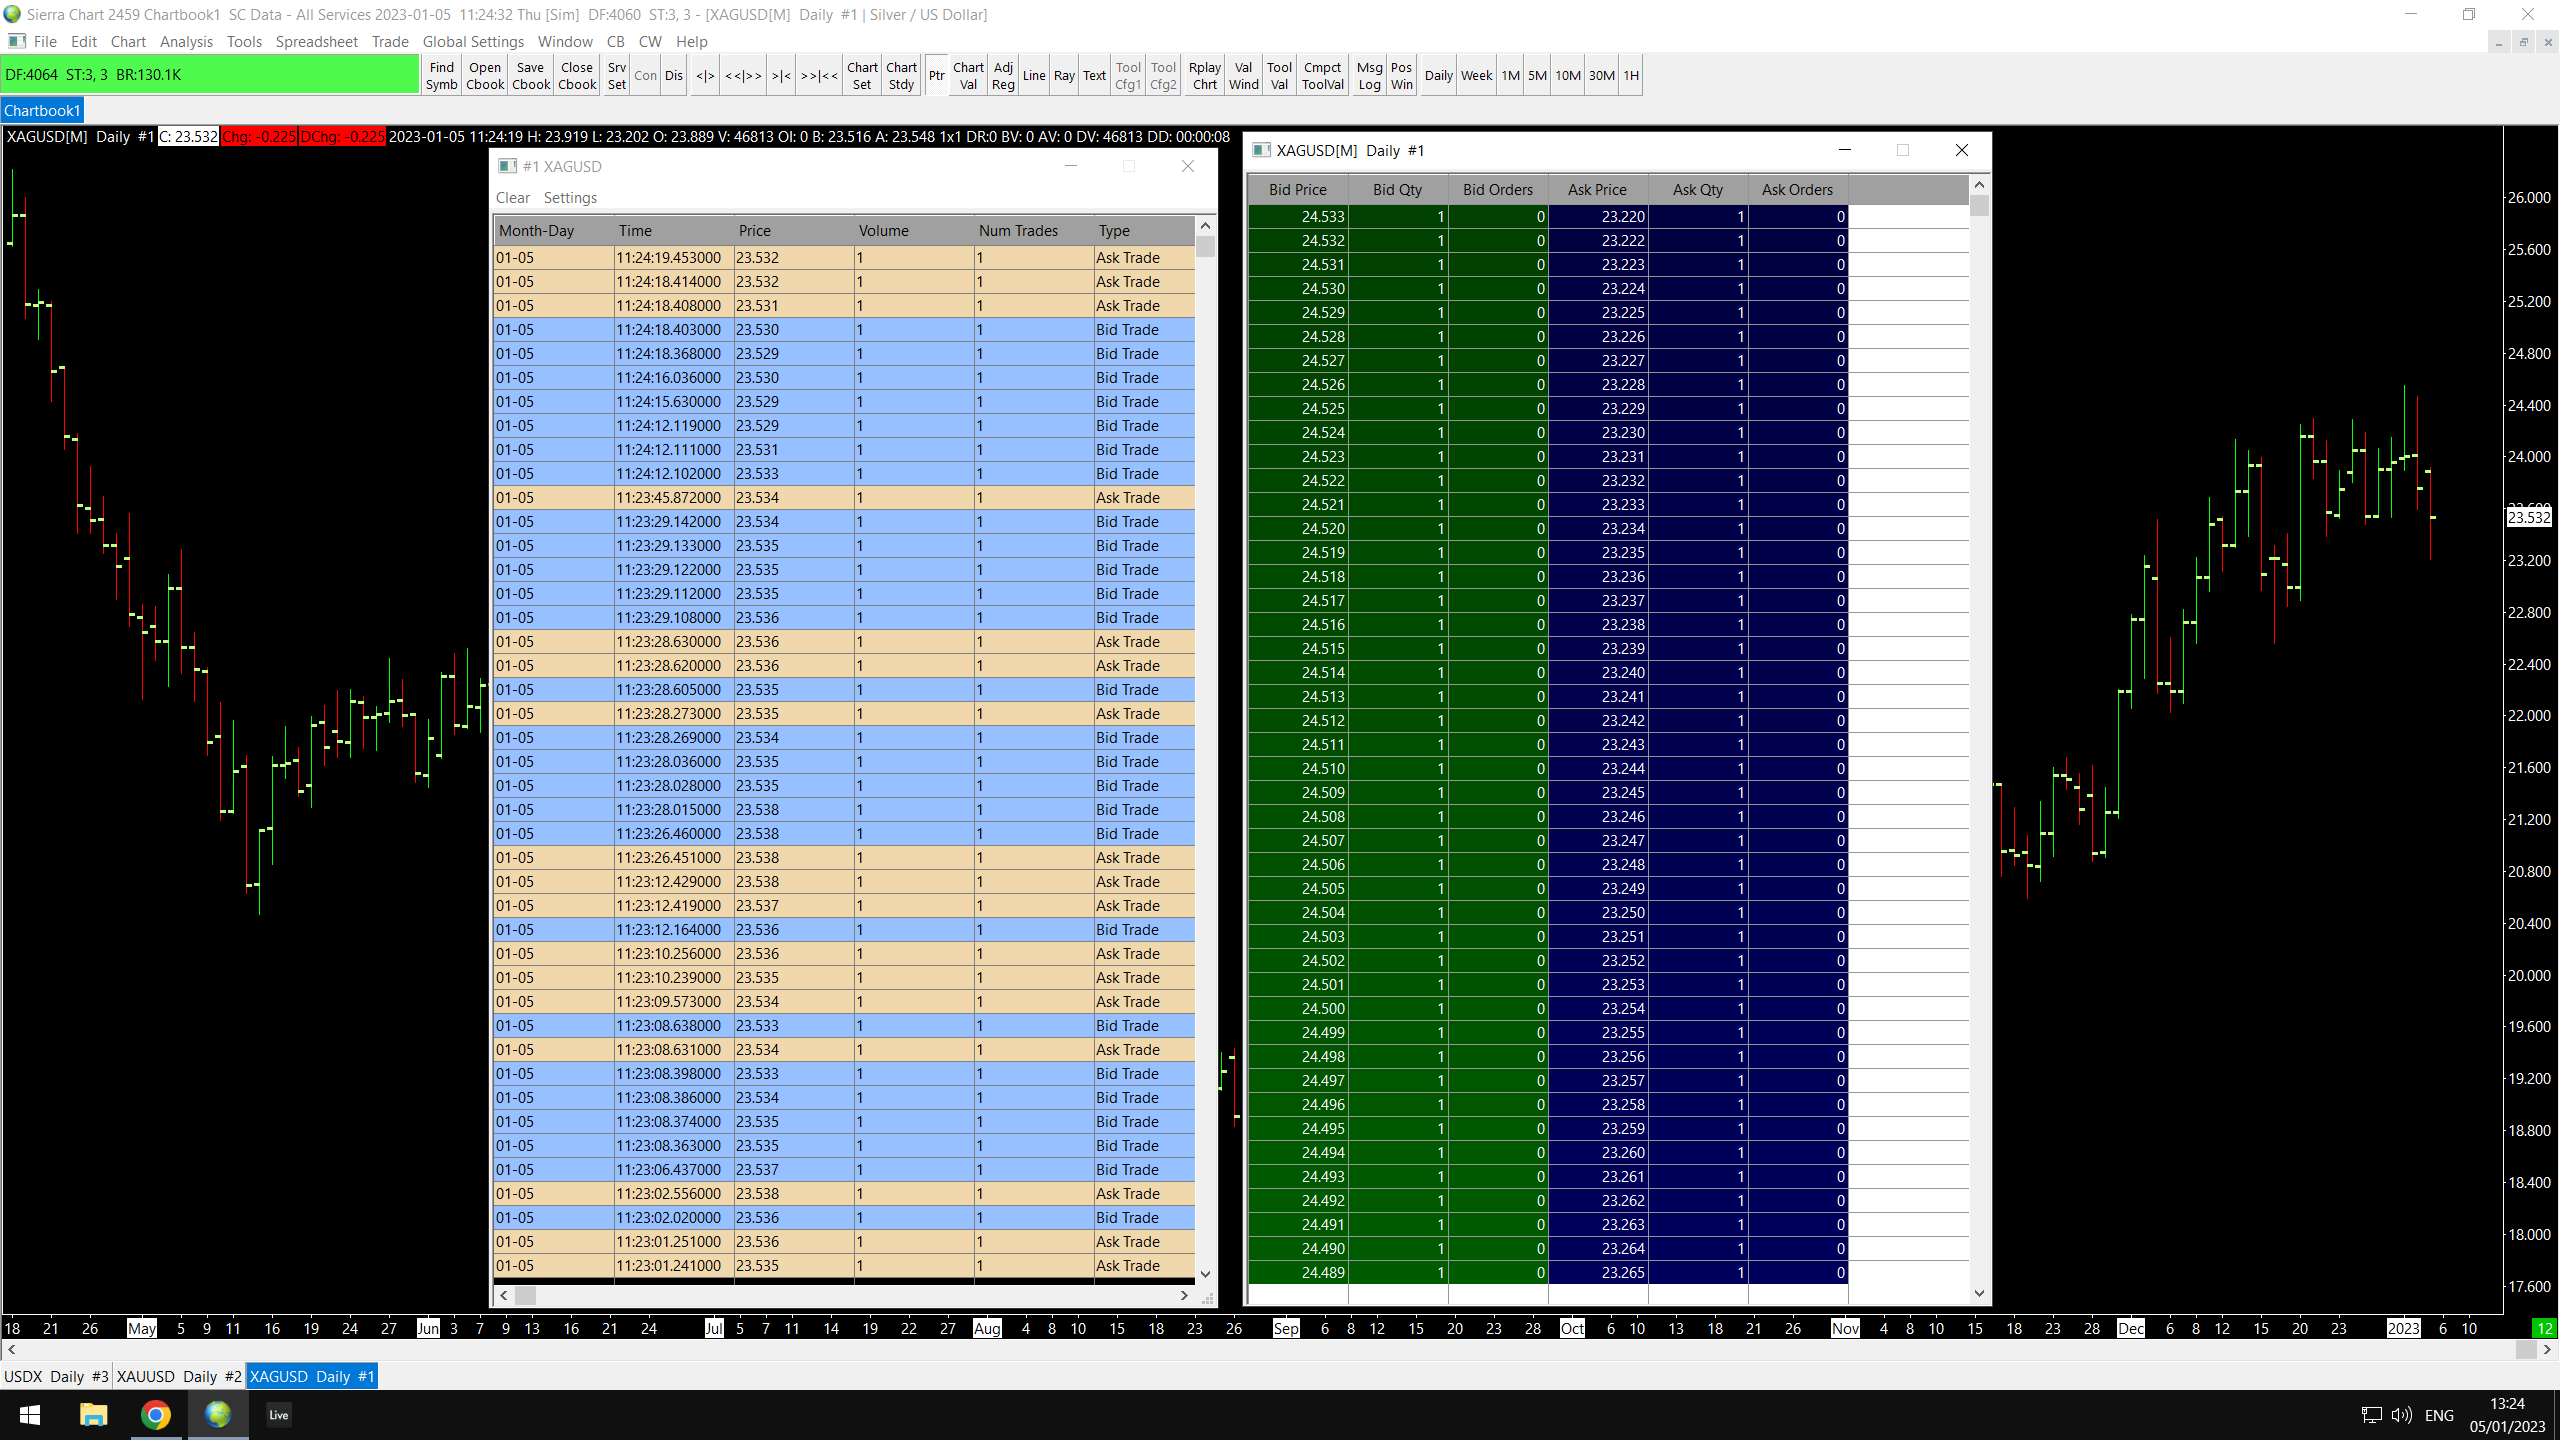
Task: Open the Global Settings menu
Action: coord(473,41)
